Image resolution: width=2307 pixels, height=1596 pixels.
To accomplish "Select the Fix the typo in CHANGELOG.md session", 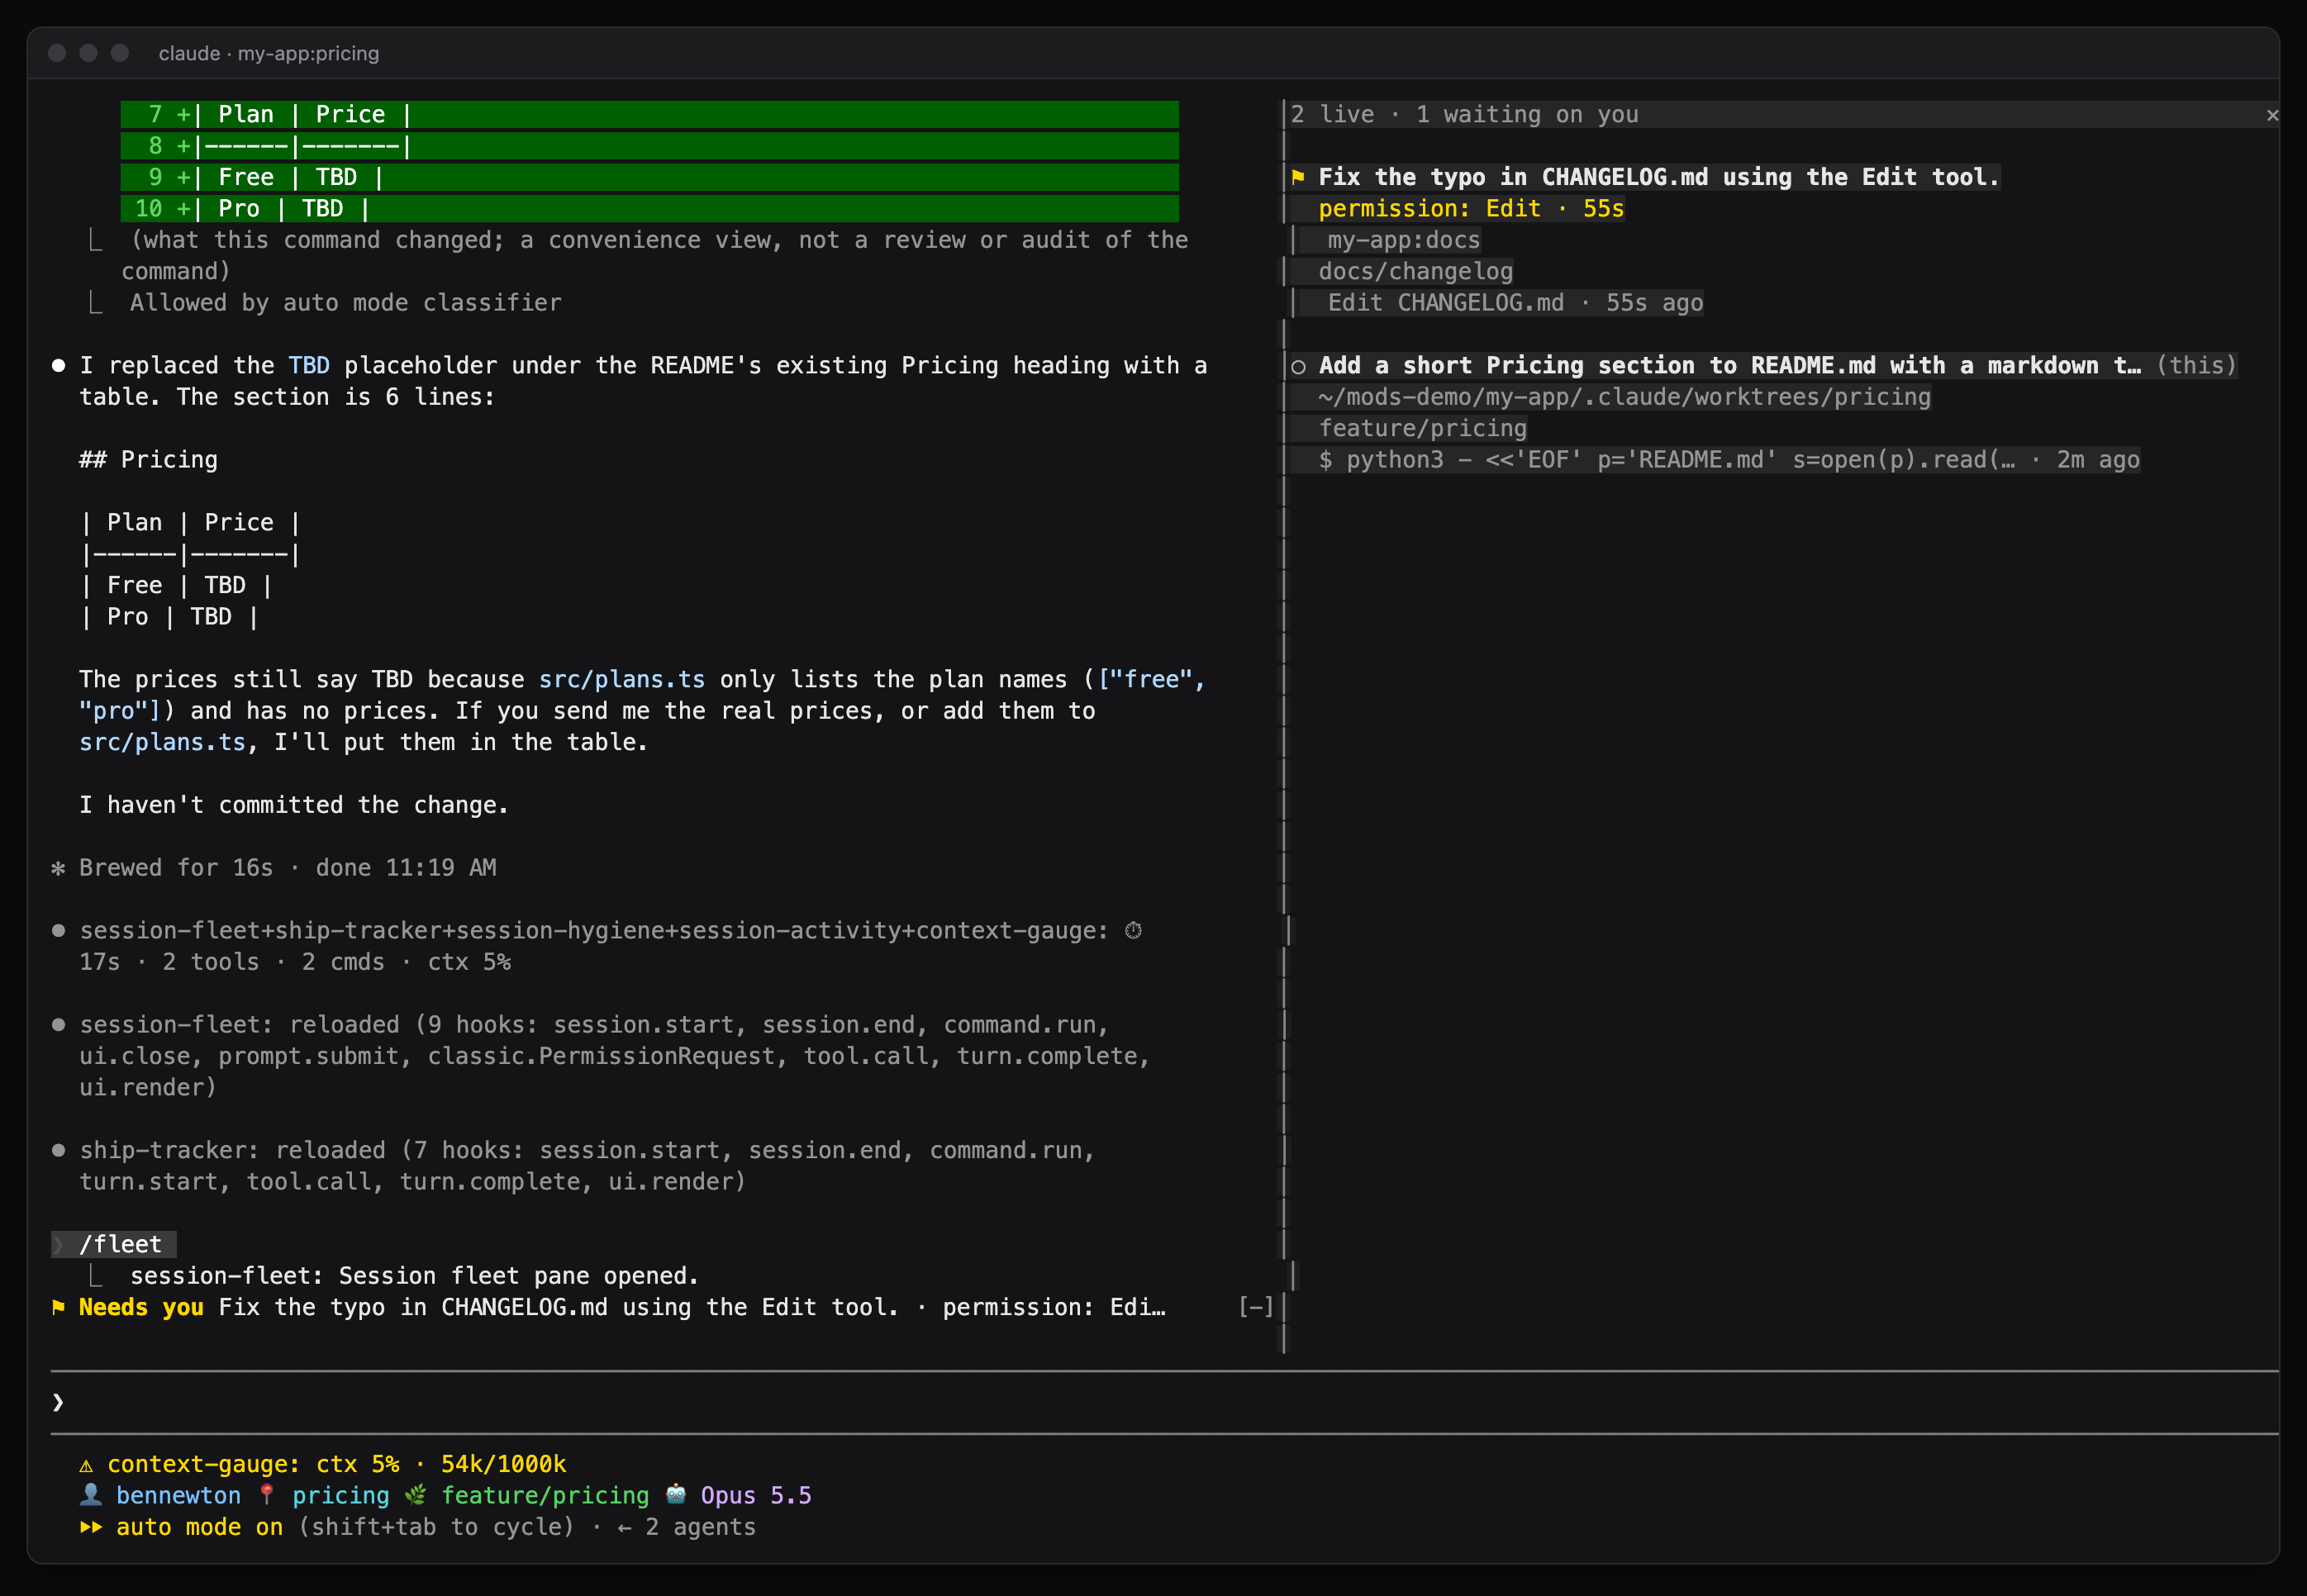I will [x=1658, y=177].
